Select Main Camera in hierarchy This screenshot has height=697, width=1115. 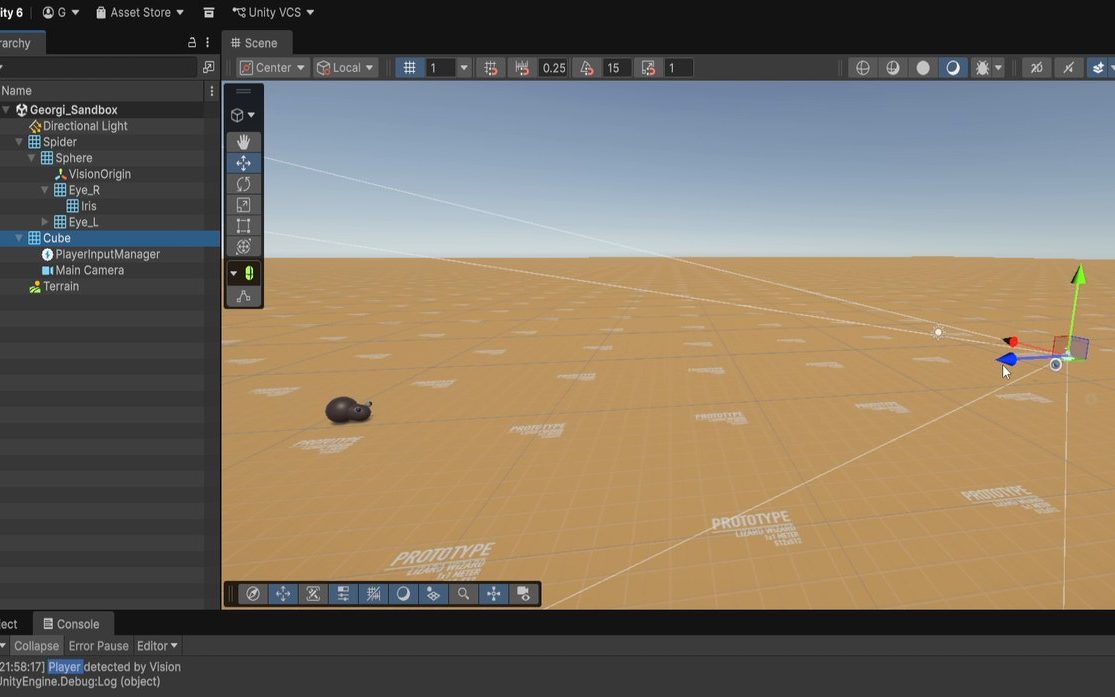pyautogui.click(x=90, y=270)
